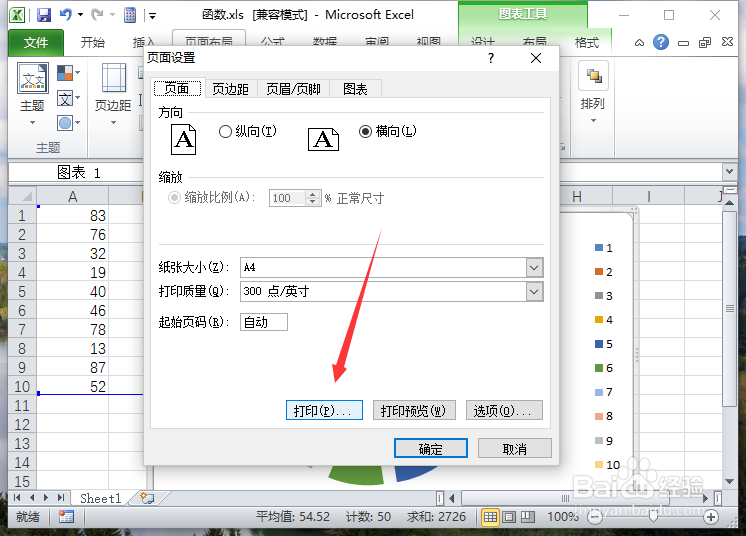Screen dimensions: 746x536
Task: Expand the Margins (页边距) dropdown arrow
Action: pyautogui.click(x=113, y=123)
